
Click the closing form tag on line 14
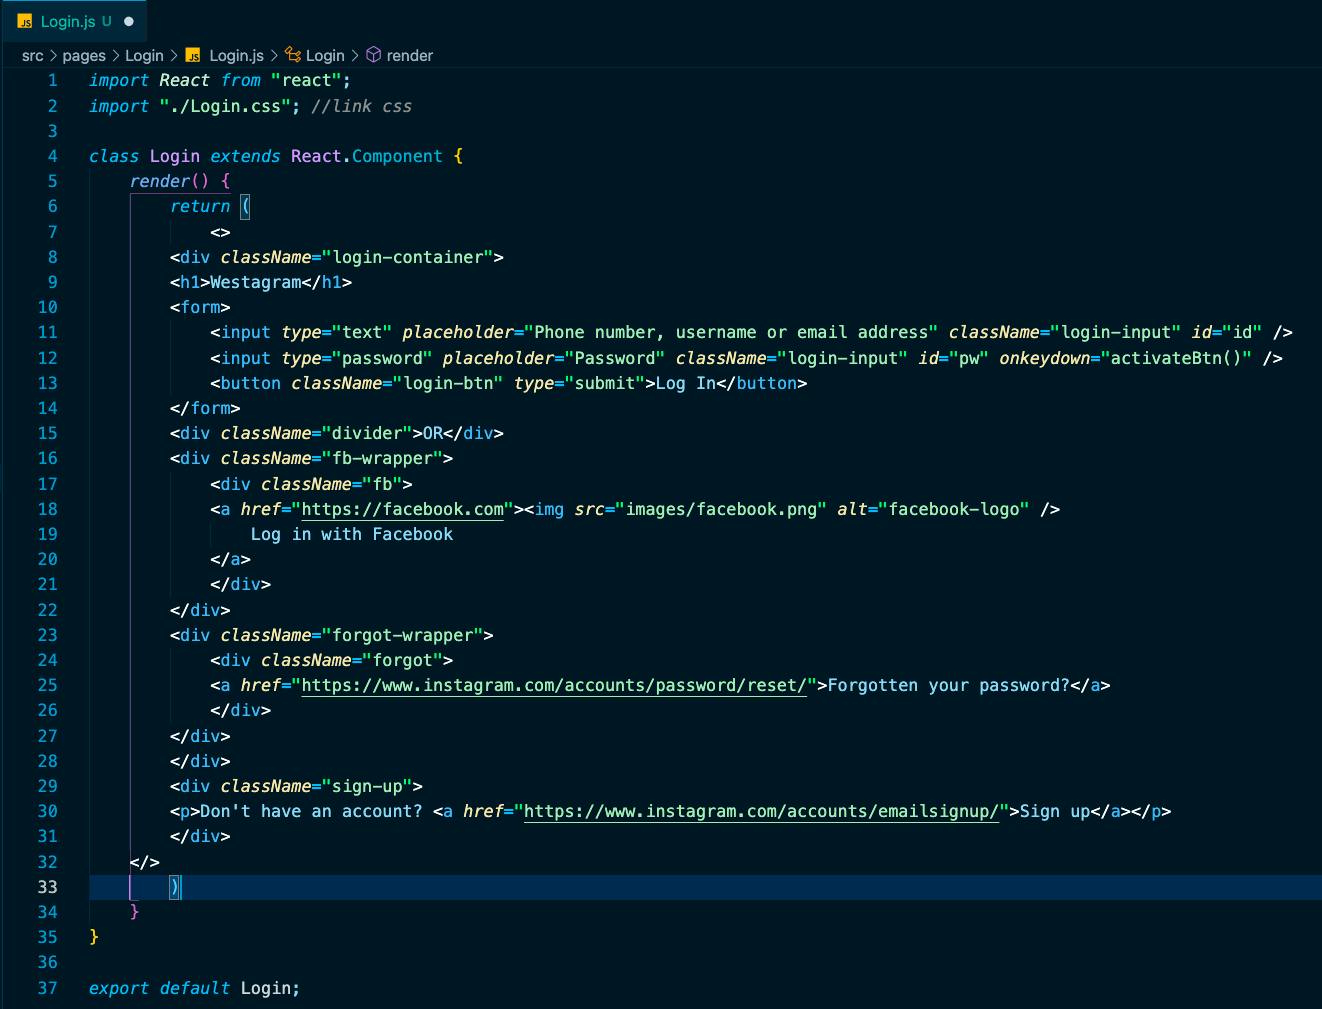205,408
